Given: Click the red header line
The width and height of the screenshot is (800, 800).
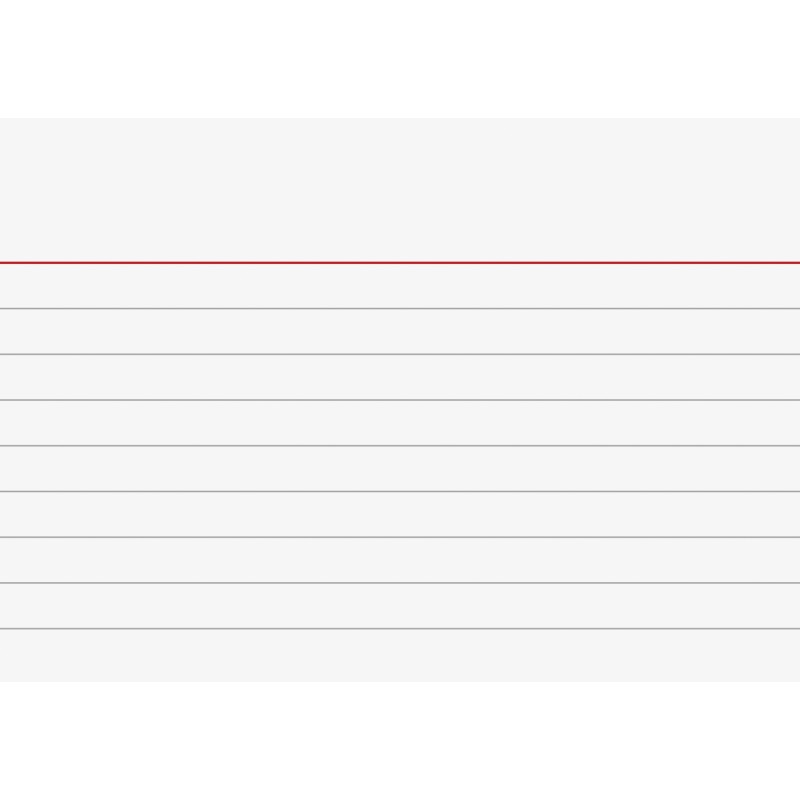Looking at the screenshot, I should (x=400, y=263).
